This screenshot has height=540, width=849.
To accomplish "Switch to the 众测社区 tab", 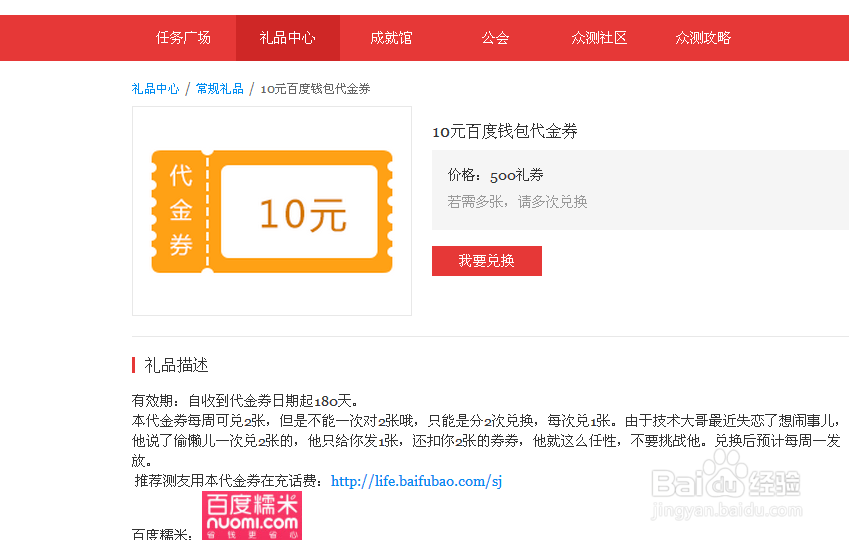I will pyautogui.click(x=599, y=38).
